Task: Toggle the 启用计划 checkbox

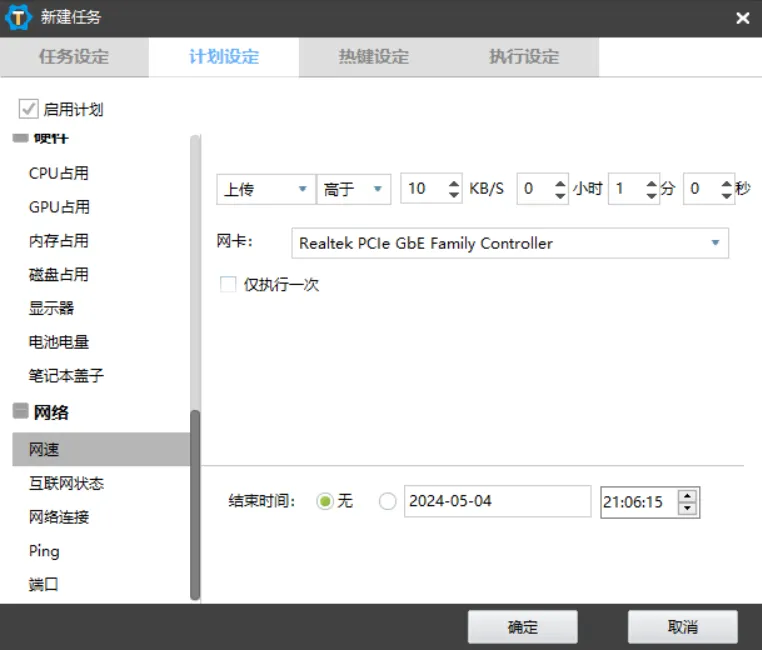Action: 29,109
